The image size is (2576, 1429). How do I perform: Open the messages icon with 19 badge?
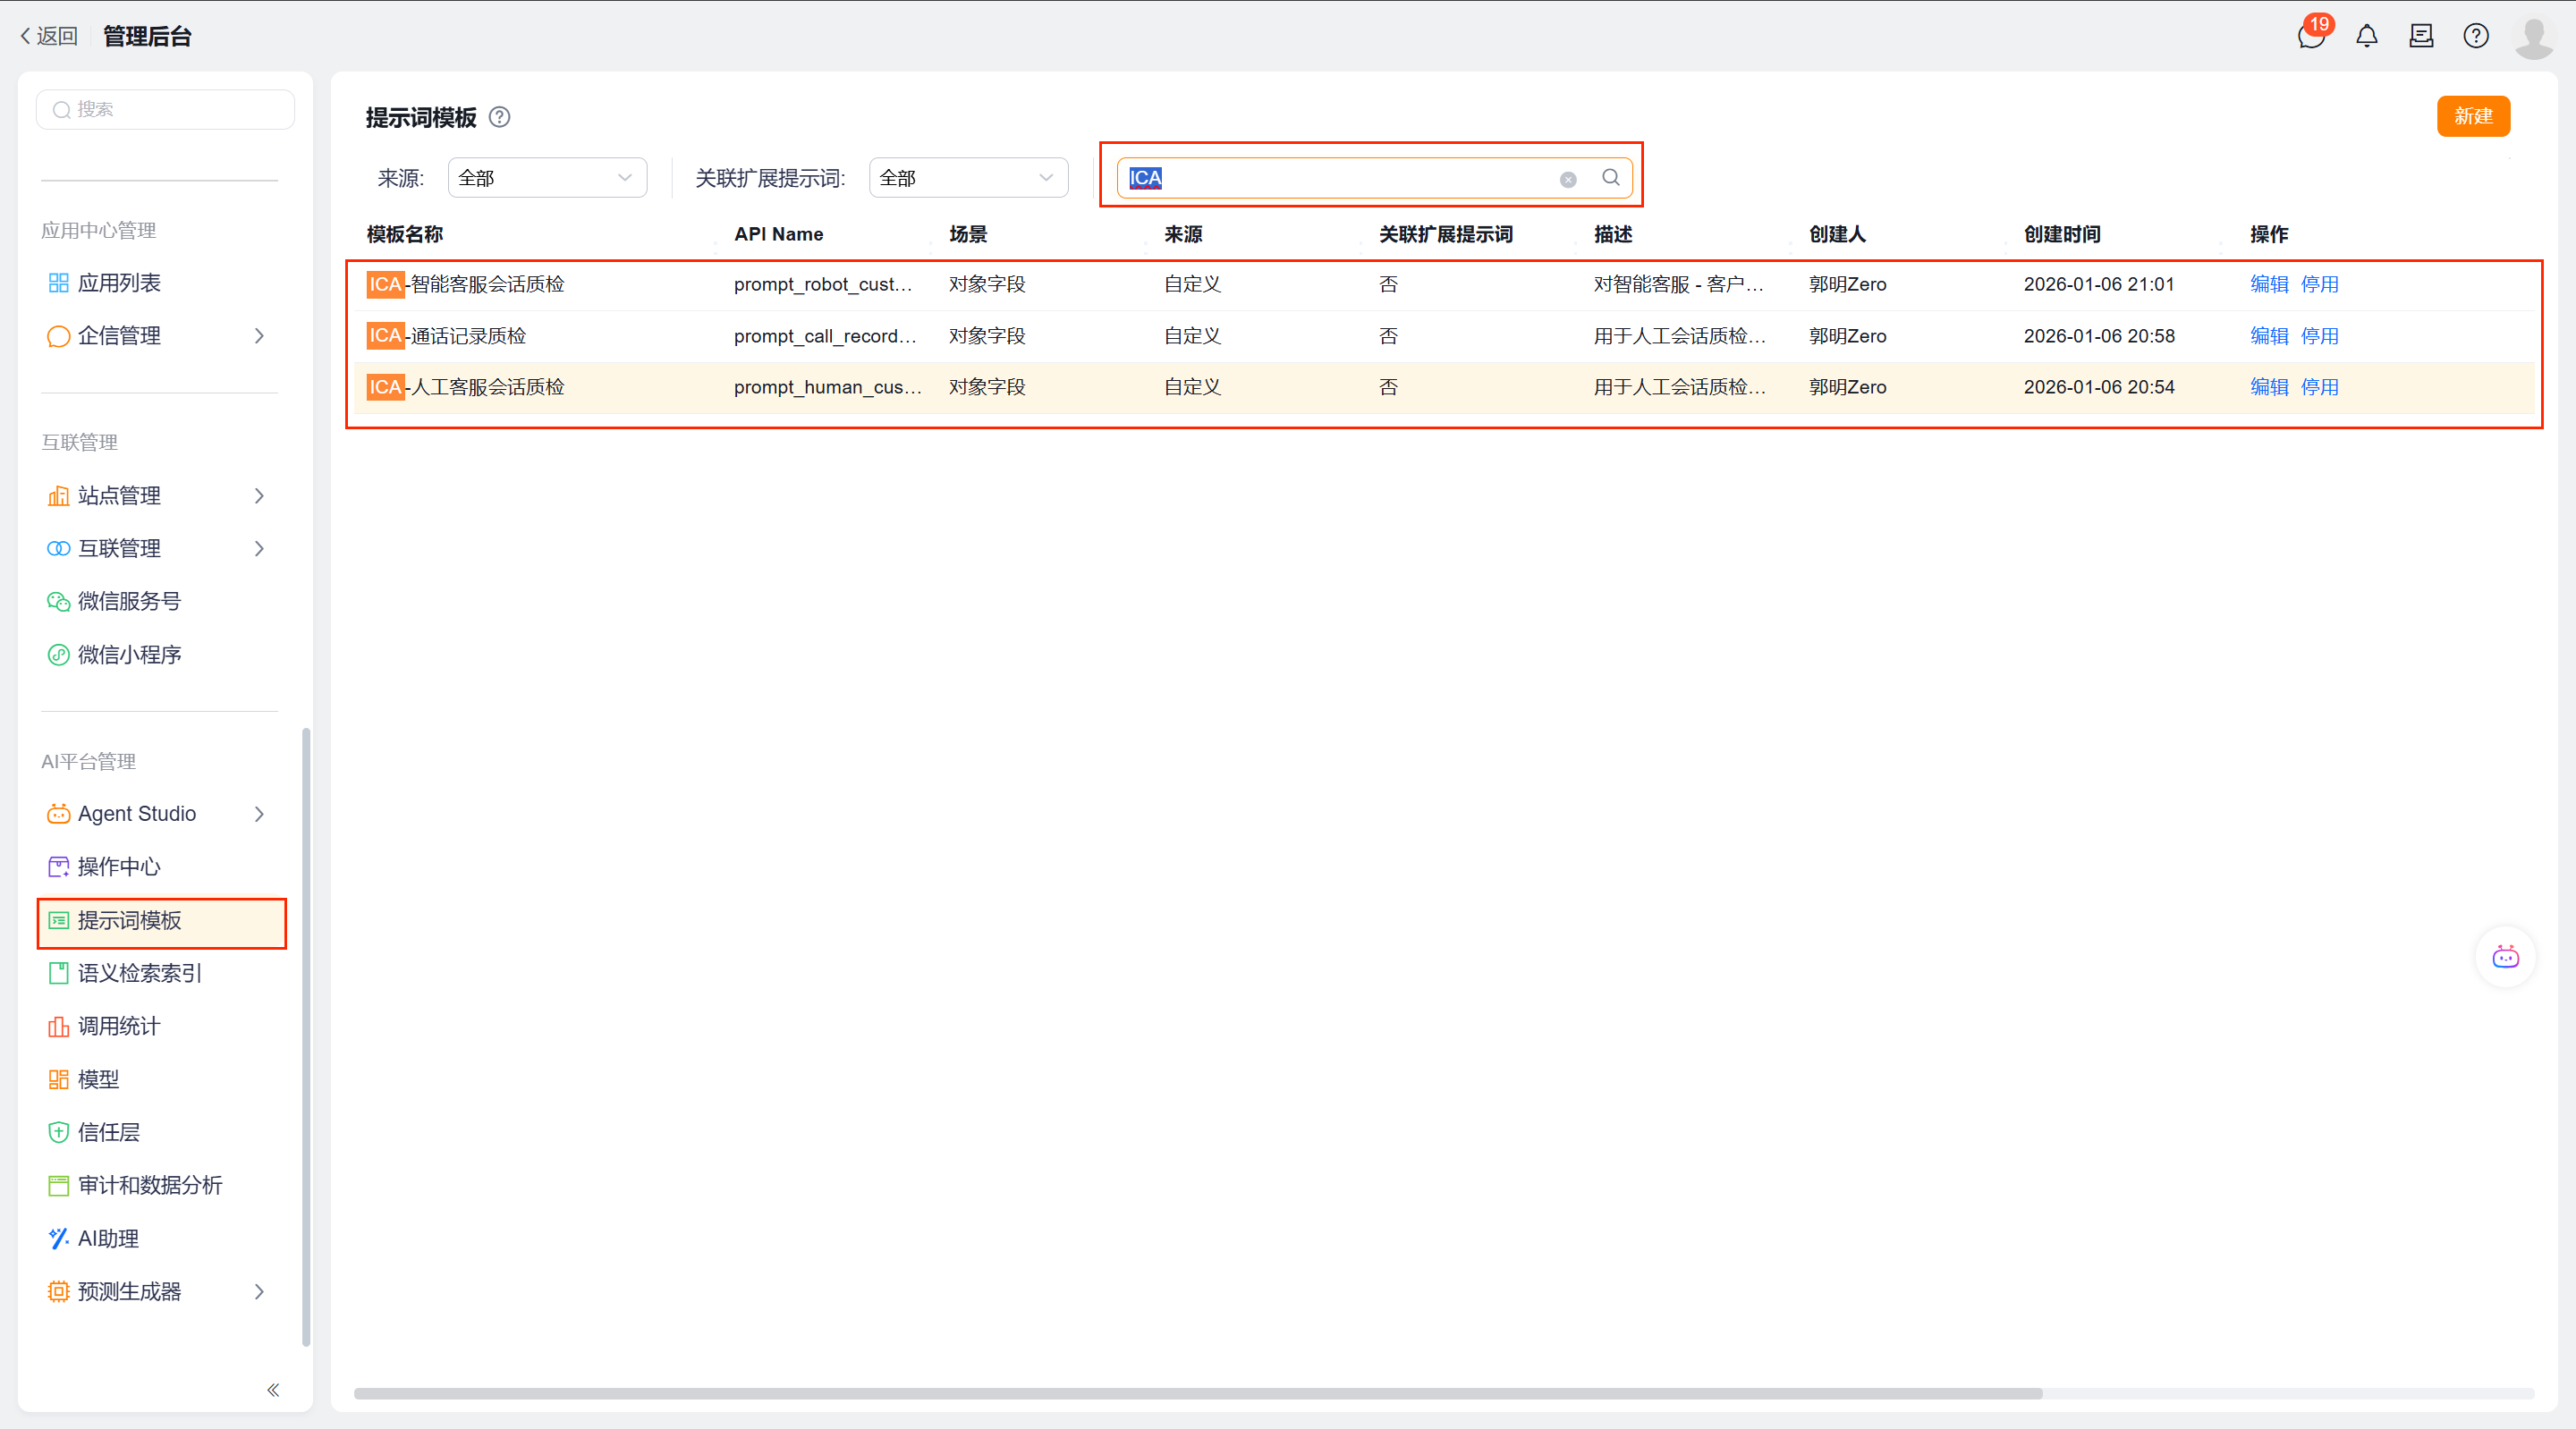(2310, 37)
